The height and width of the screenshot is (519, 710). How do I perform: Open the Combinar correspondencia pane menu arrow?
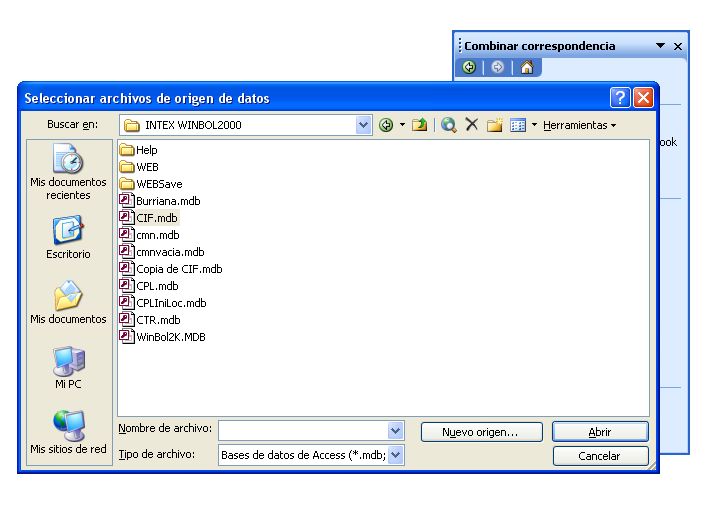point(660,46)
